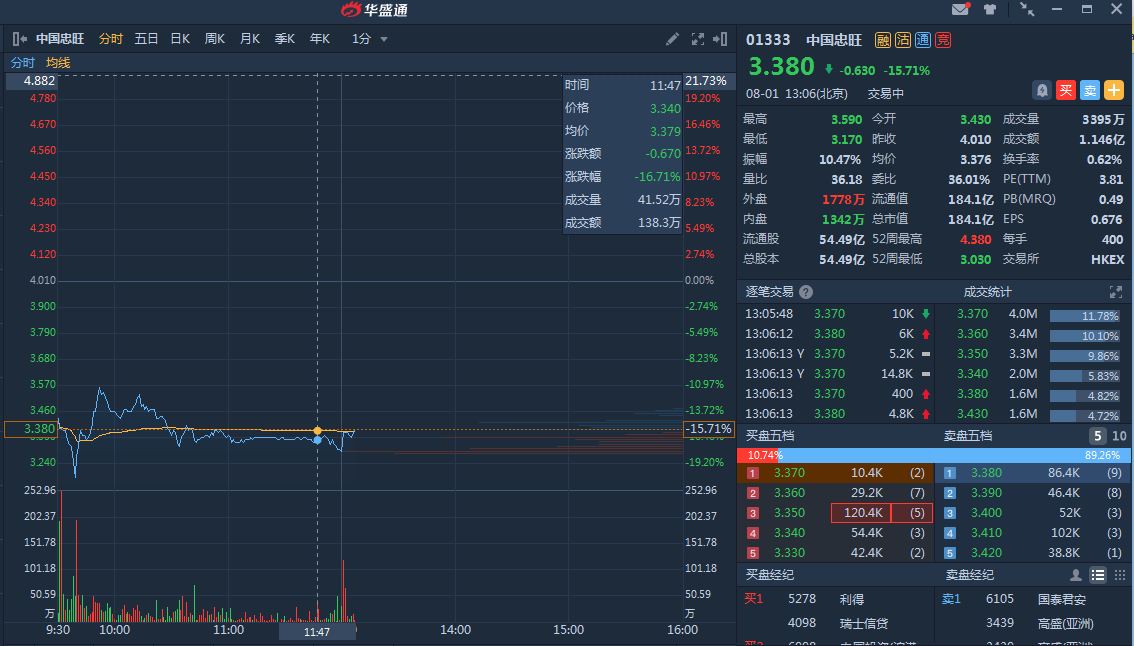
Task: Switch to 季K chart tab
Action: pyautogui.click(x=284, y=39)
